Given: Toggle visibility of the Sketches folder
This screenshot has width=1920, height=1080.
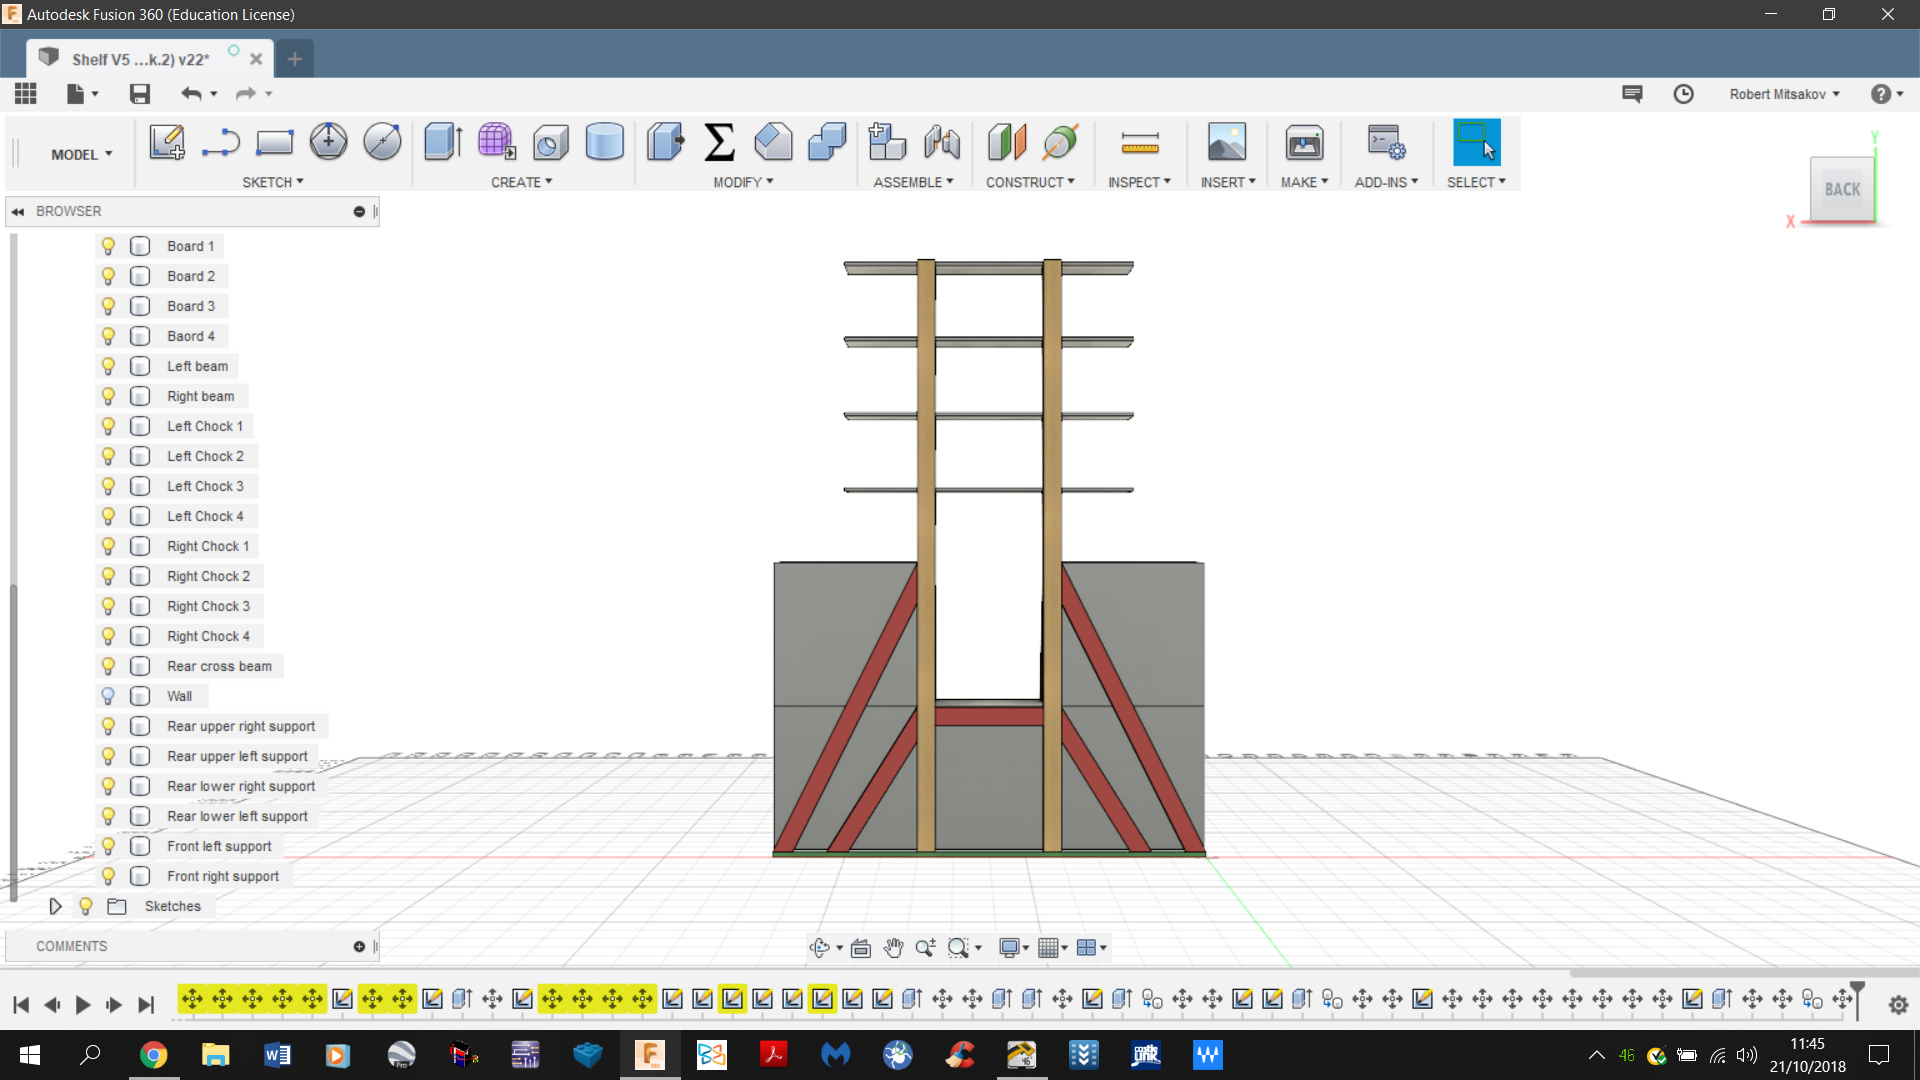Looking at the screenshot, I should pyautogui.click(x=86, y=906).
